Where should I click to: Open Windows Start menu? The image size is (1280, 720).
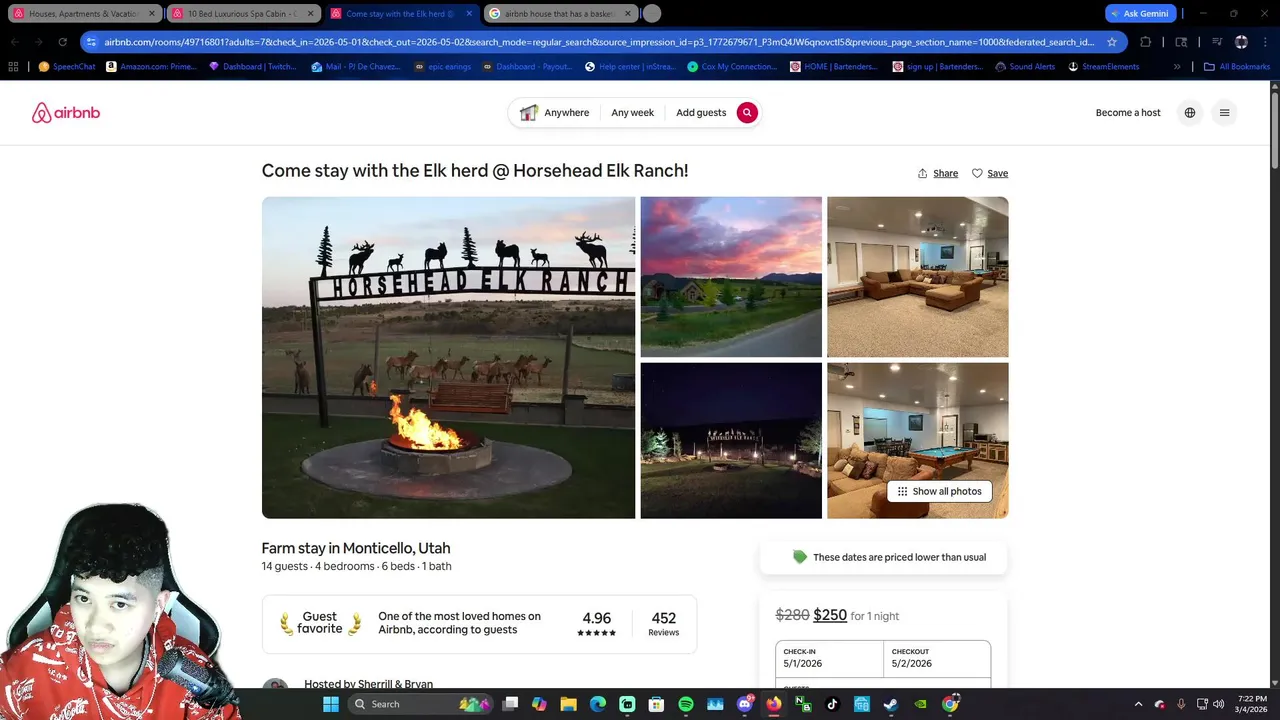click(331, 704)
